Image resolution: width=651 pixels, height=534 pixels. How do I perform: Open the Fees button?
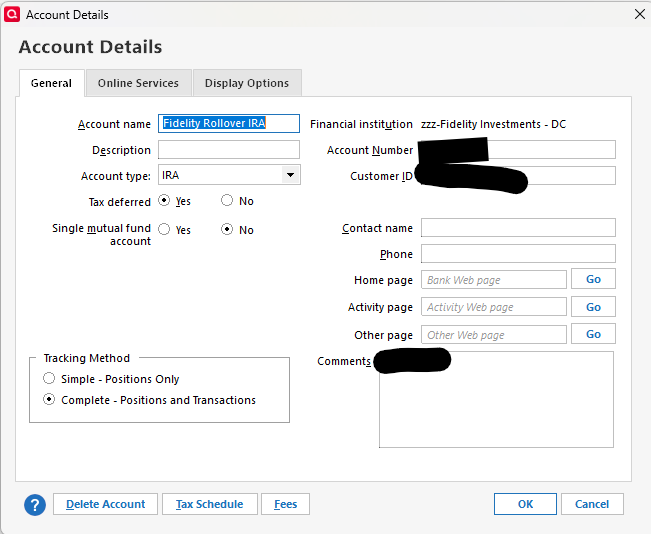286,504
